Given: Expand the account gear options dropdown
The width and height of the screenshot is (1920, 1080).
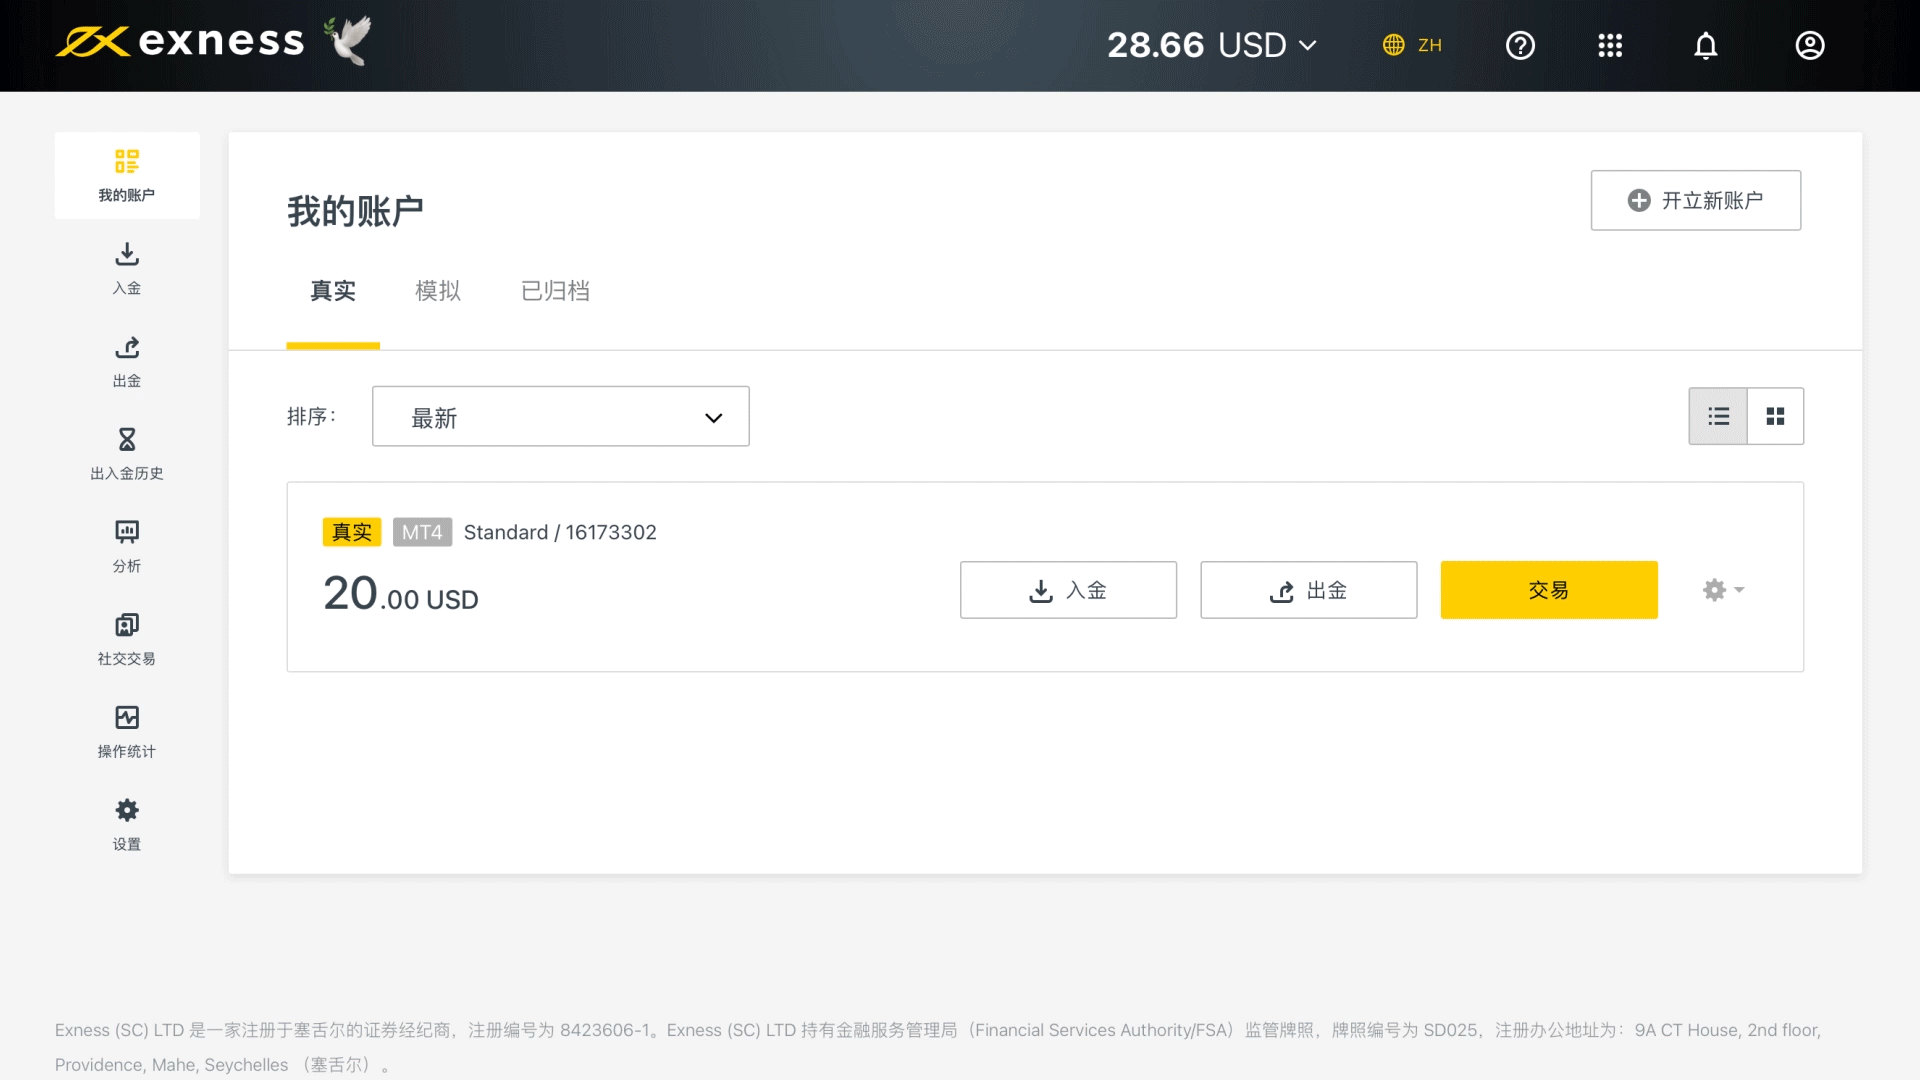Looking at the screenshot, I should (x=1723, y=590).
